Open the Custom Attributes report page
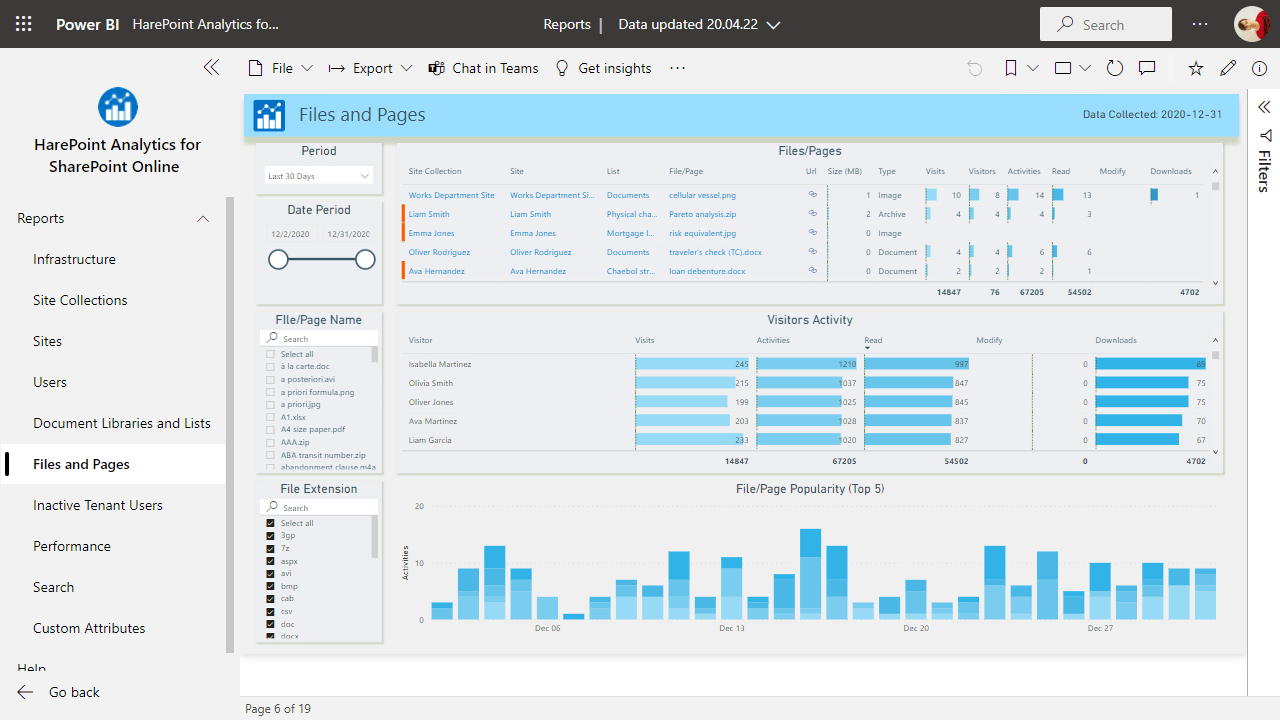This screenshot has width=1280, height=720. [89, 628]
